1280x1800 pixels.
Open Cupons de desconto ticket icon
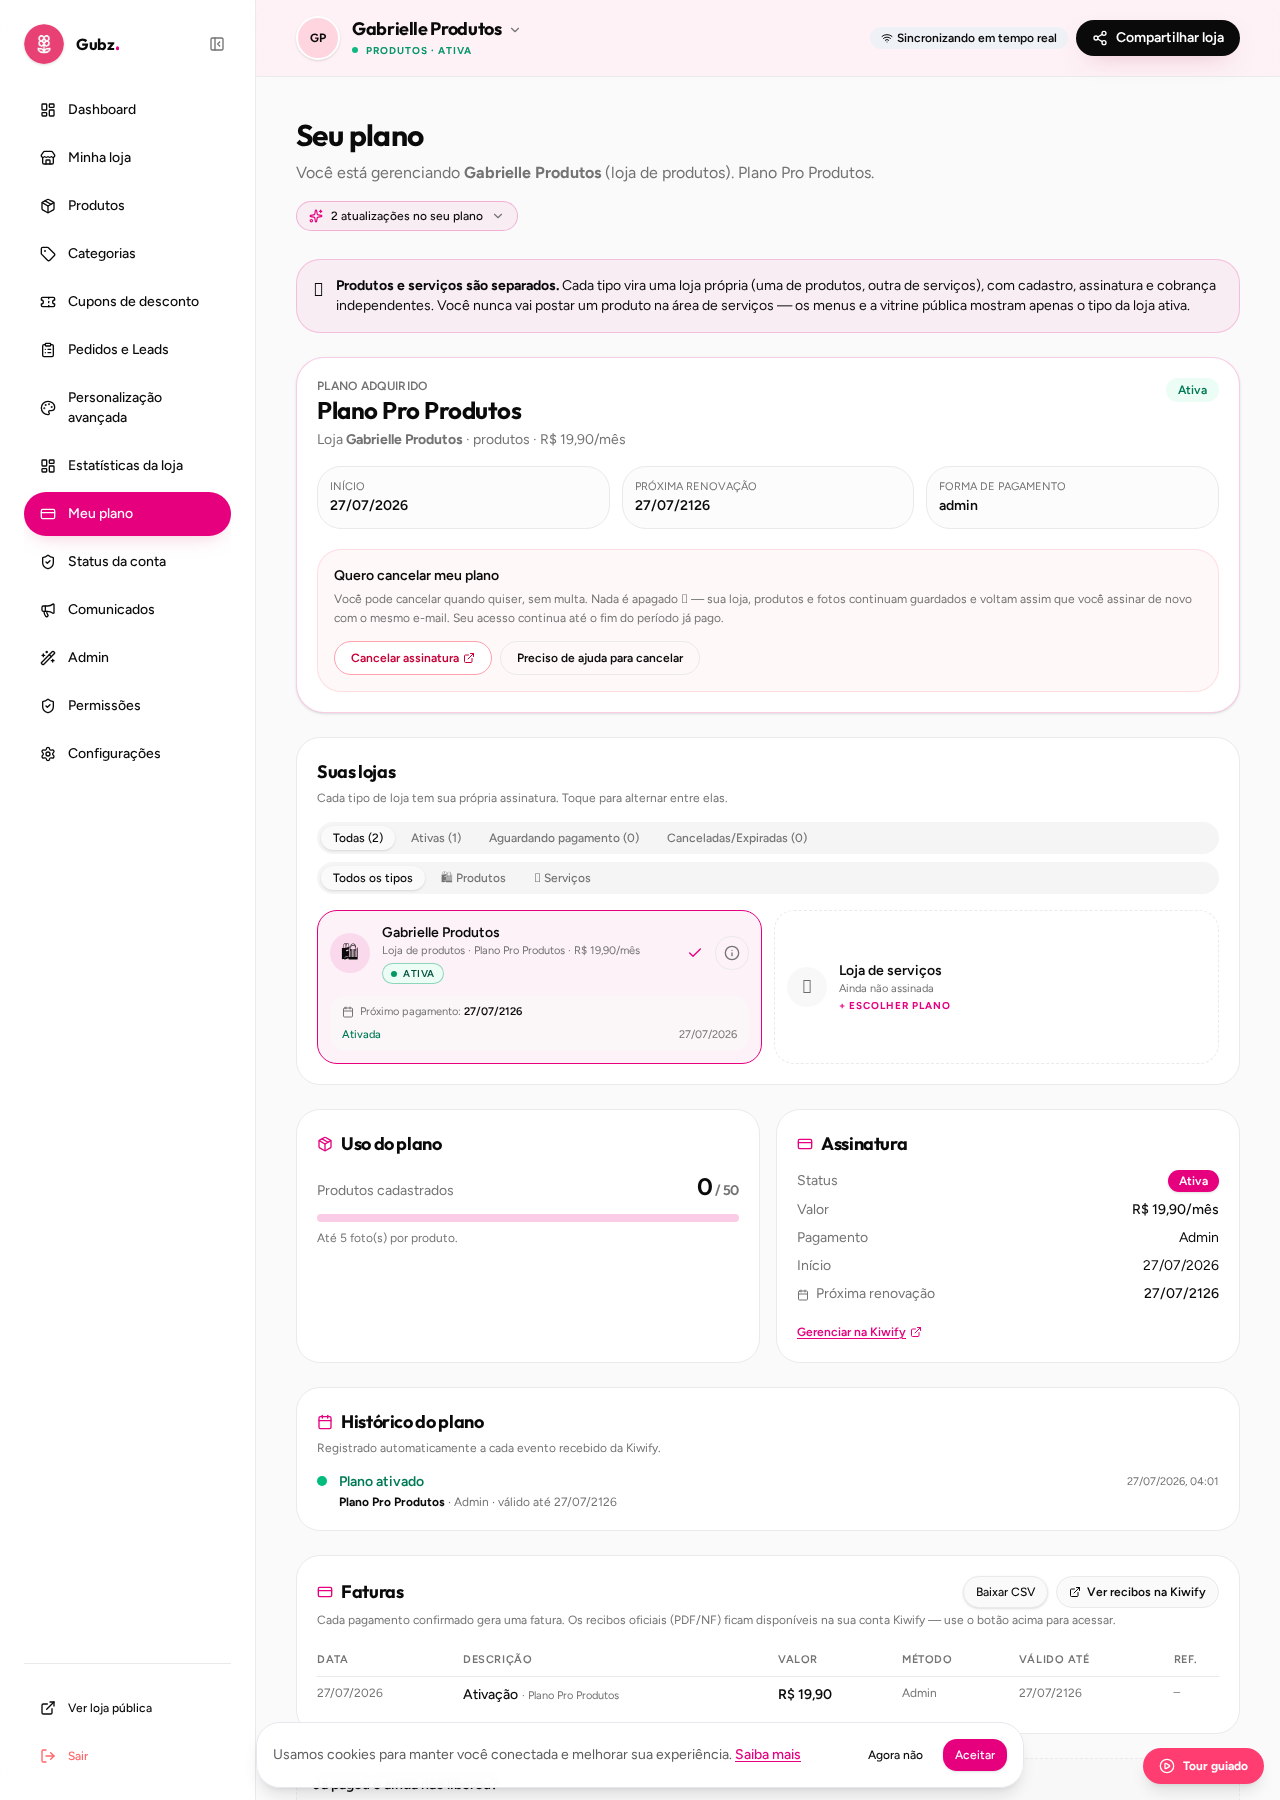[x=48, y=302]
